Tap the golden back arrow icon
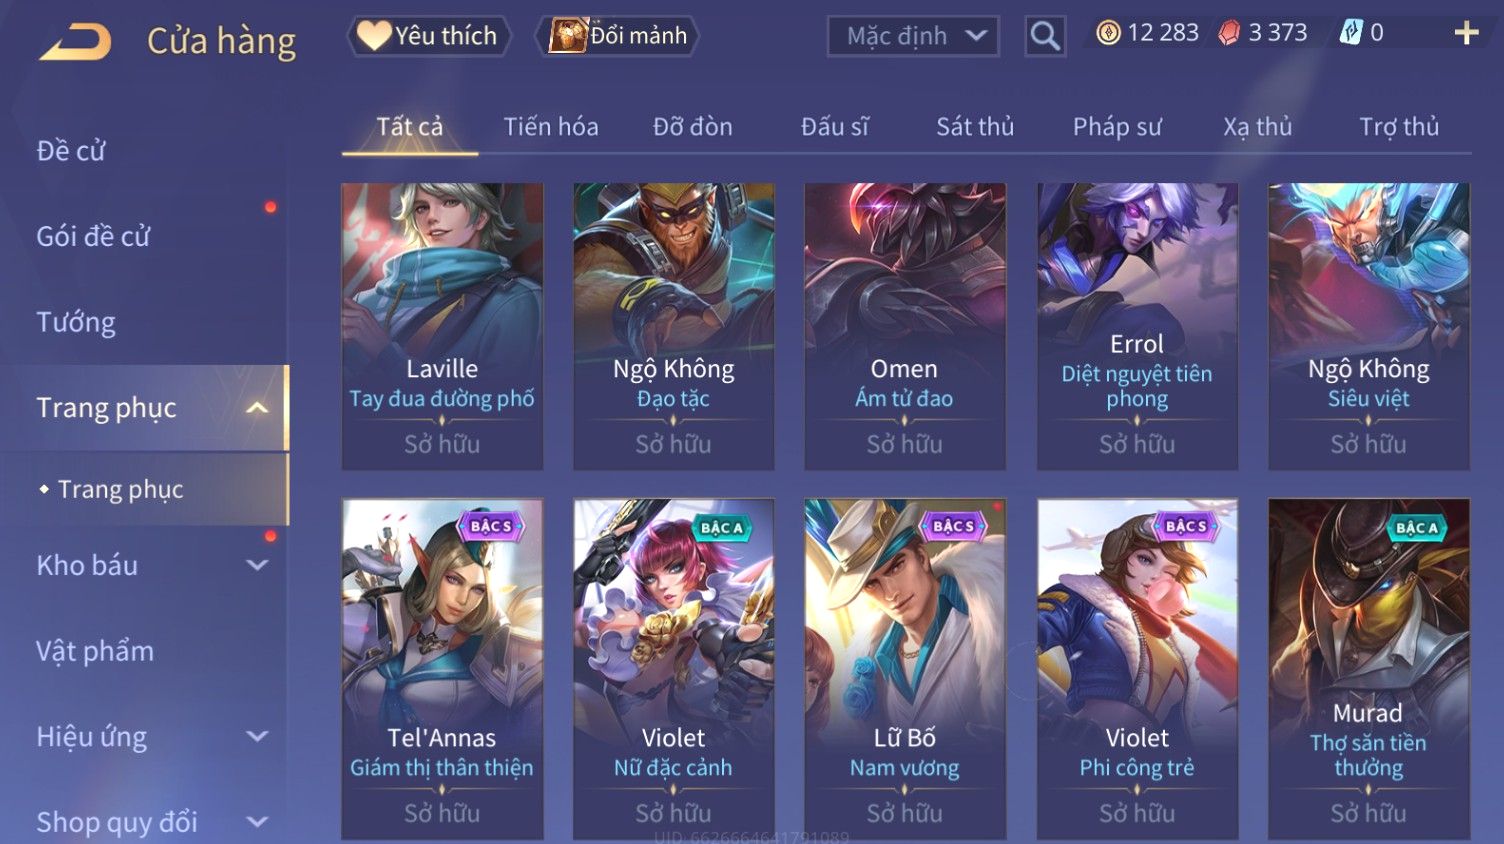Viewport: 1504px width, 844px height. 75,42
